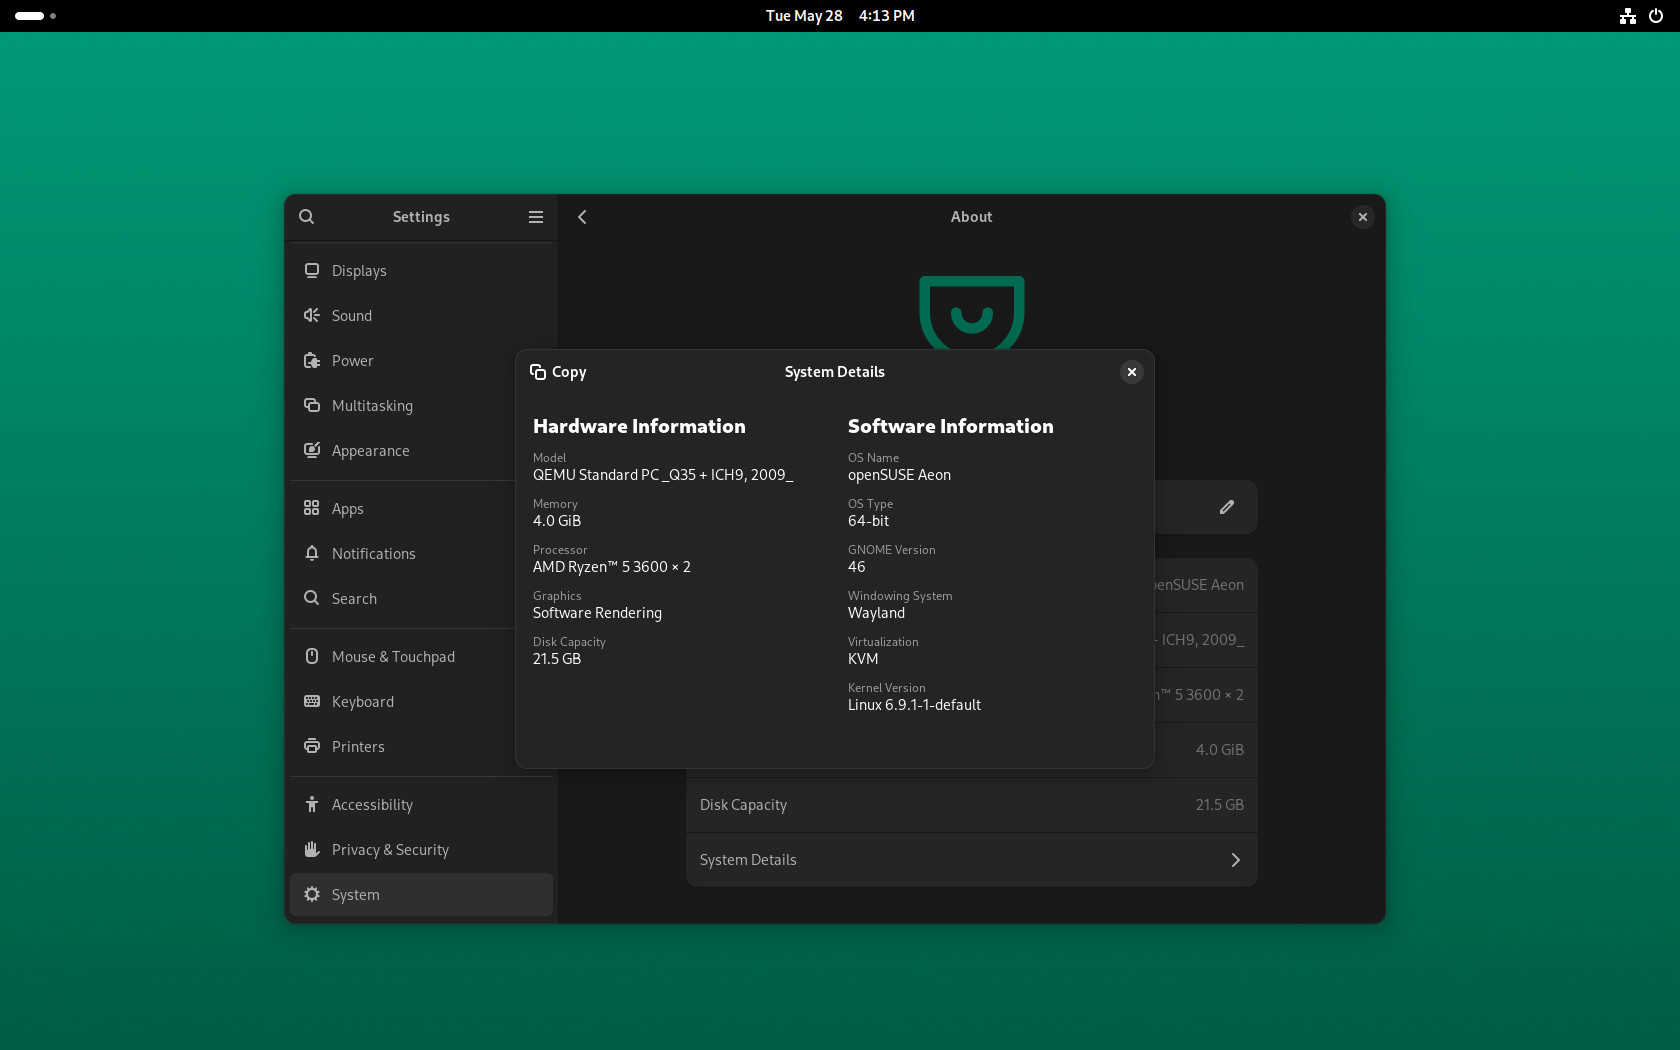The width and height of the screenshot is (1680, 1050).
Task: Open the search icon in Settings header
Action: tap(307, 217)
